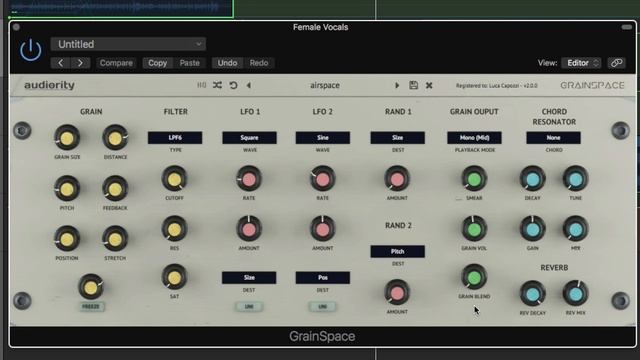Click the Distance knob

click(x=115, y=138)
